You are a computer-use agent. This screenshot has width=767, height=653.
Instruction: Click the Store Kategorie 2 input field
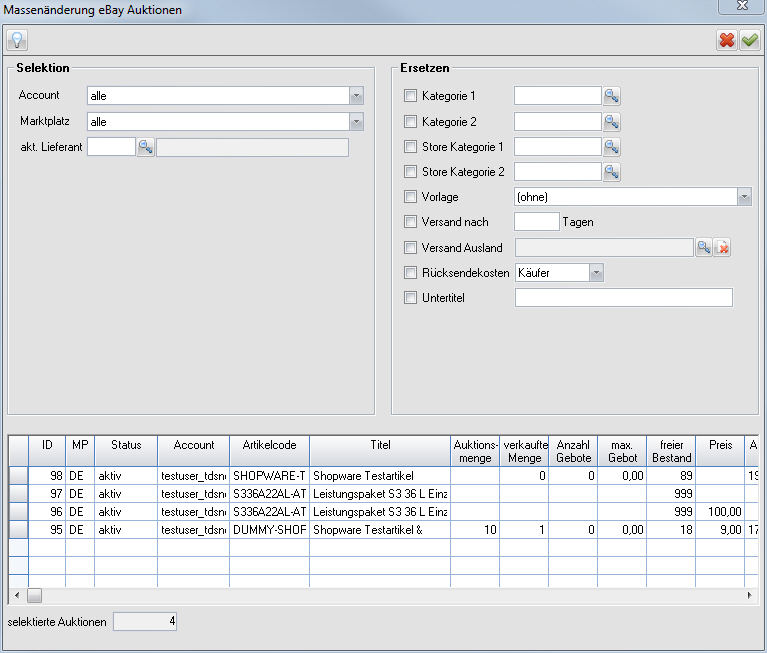tap(558, 172)
